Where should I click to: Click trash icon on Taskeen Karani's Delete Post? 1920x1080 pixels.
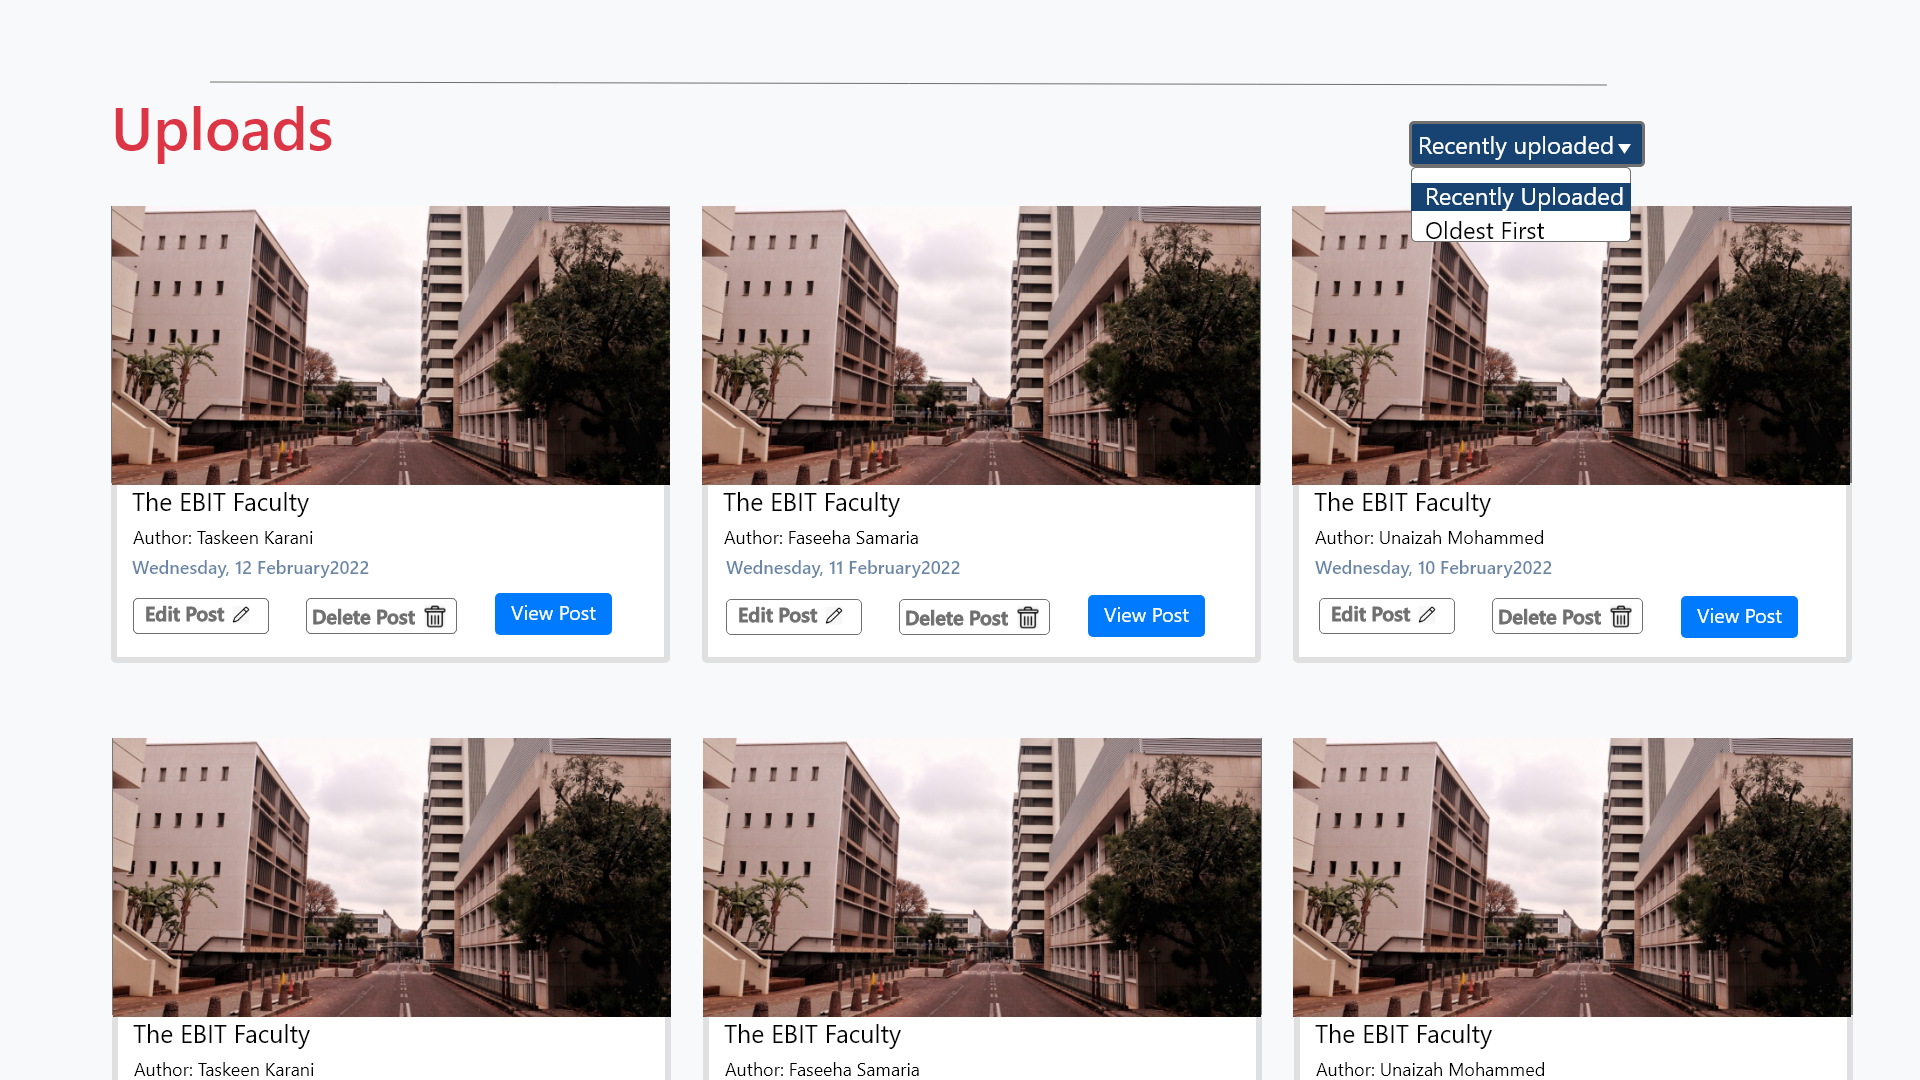tap(435, 617)
